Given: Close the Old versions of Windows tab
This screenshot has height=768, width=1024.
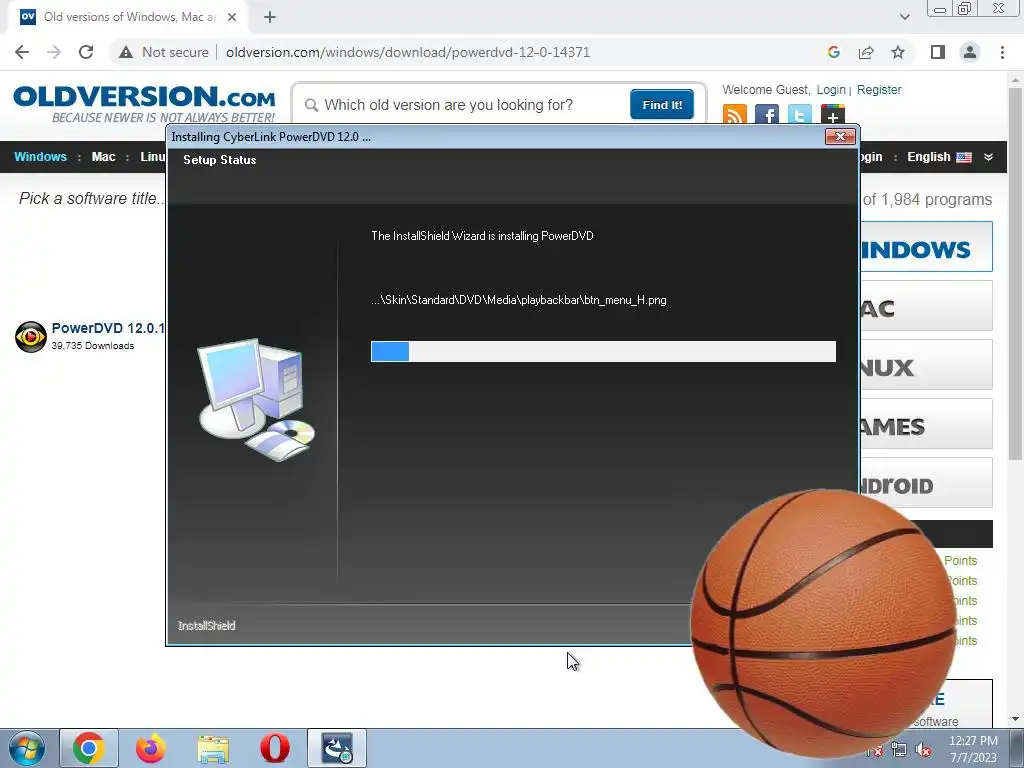Looking at the screenshot, I should click(x=232, y=17).
